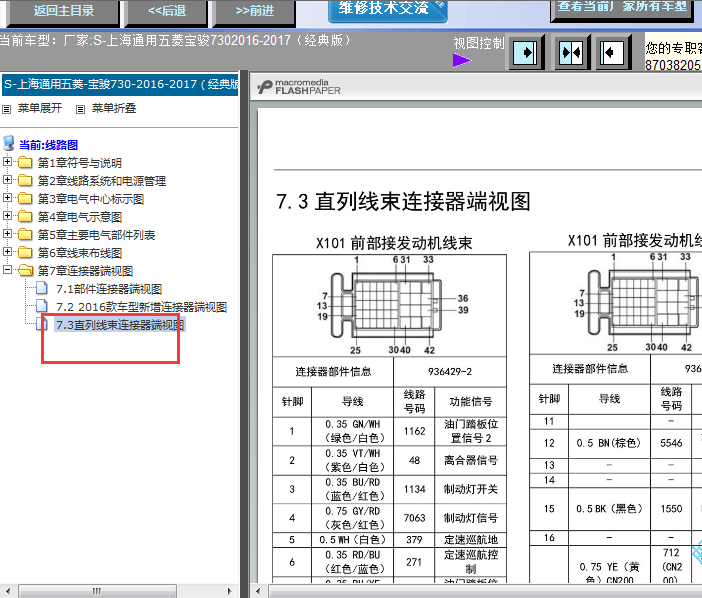Click document viewer scroll-left arrow
The height and width of the screenshot is (598, 702).
point(258,591)
